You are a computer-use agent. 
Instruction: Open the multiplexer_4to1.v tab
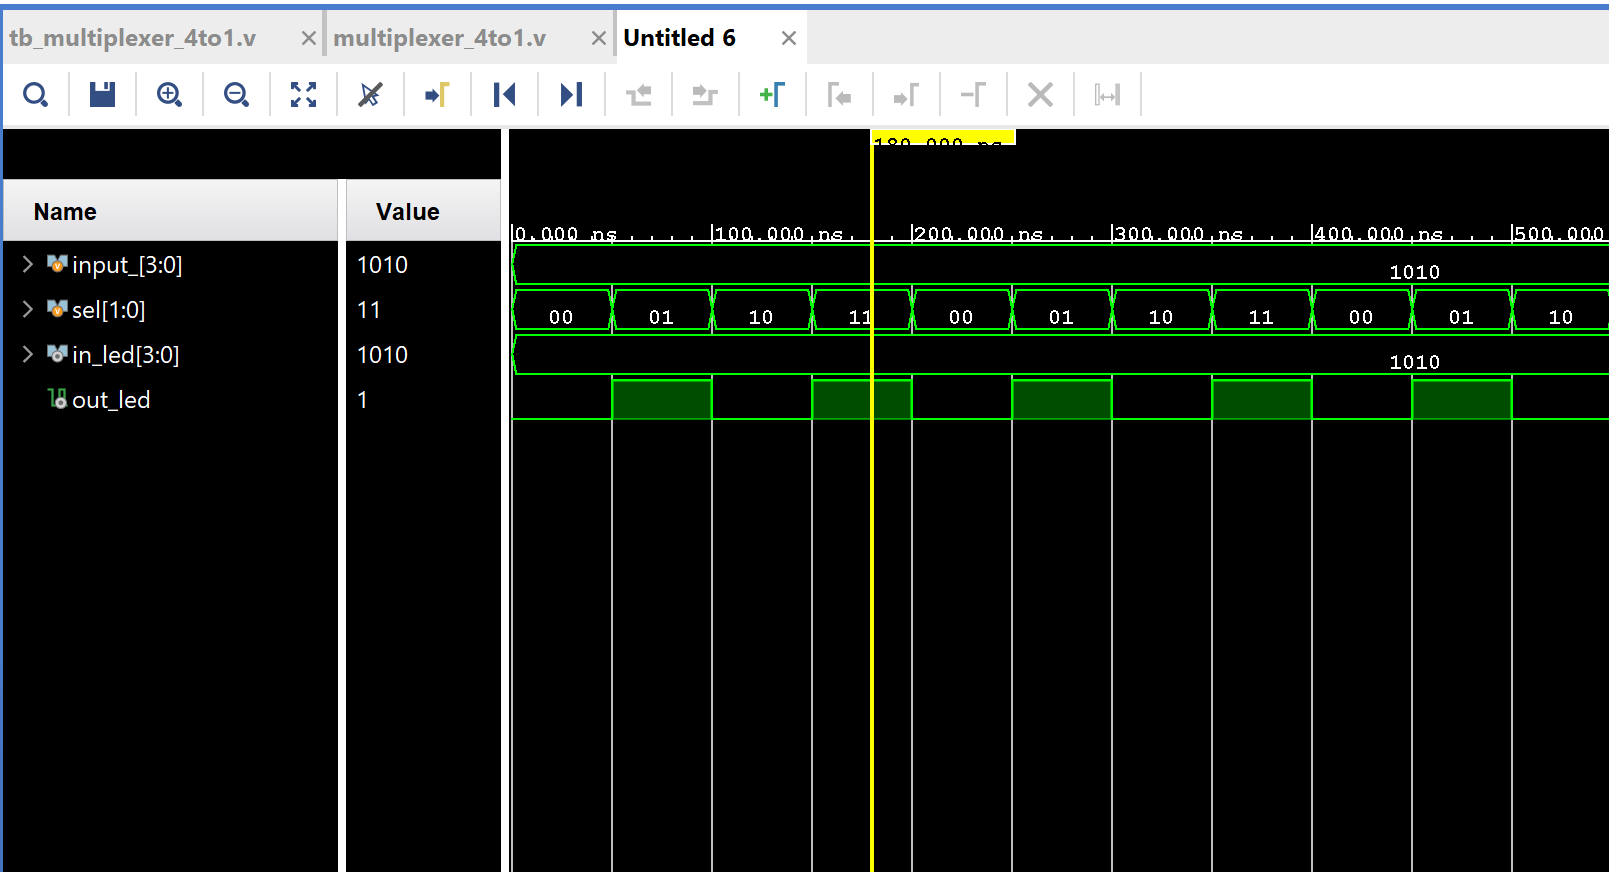click(x=440, y=38)
